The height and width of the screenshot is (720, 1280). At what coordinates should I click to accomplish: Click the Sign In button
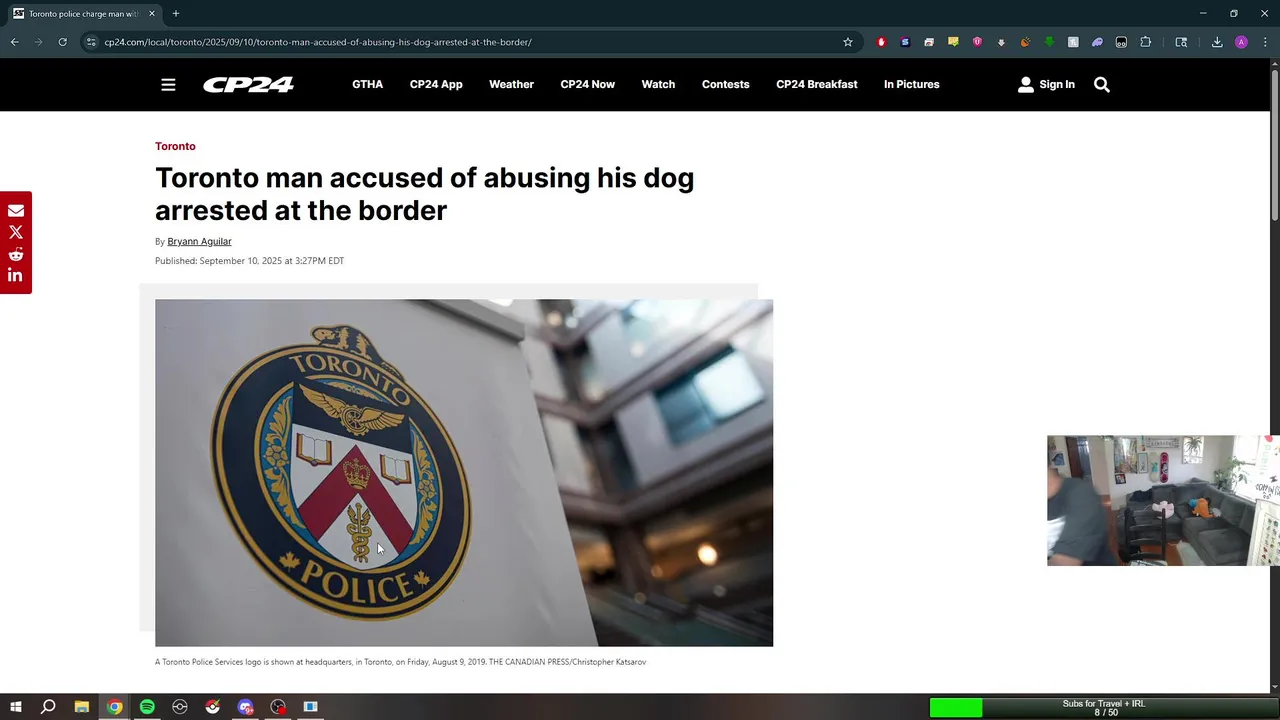coord(1046,85)
